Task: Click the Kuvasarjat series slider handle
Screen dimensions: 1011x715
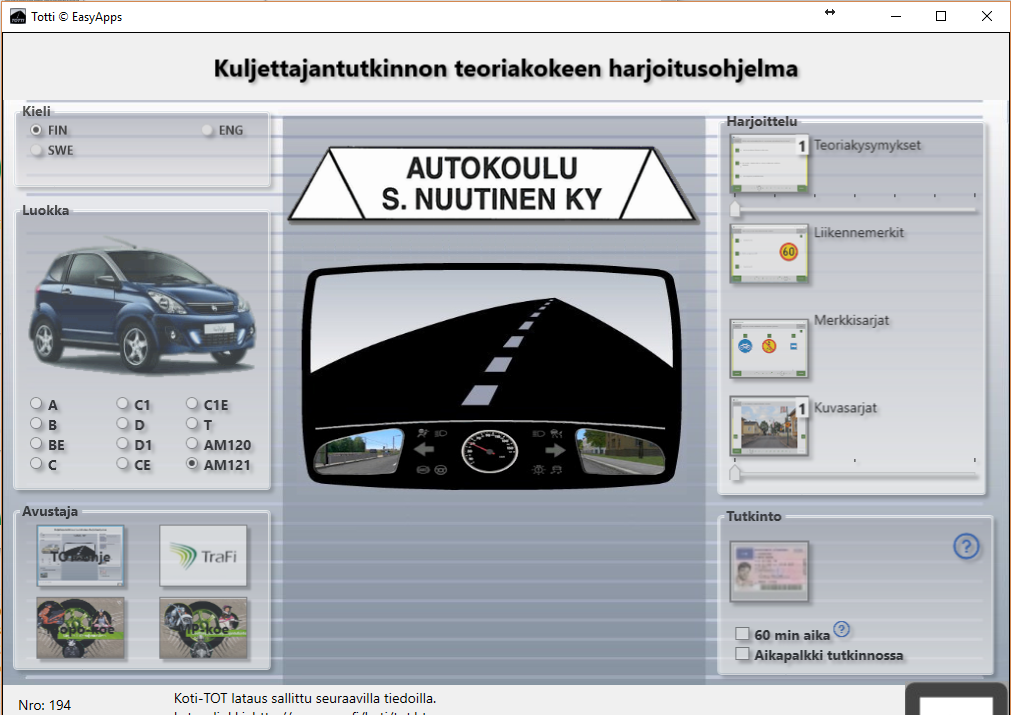Action: click(735, 473)
